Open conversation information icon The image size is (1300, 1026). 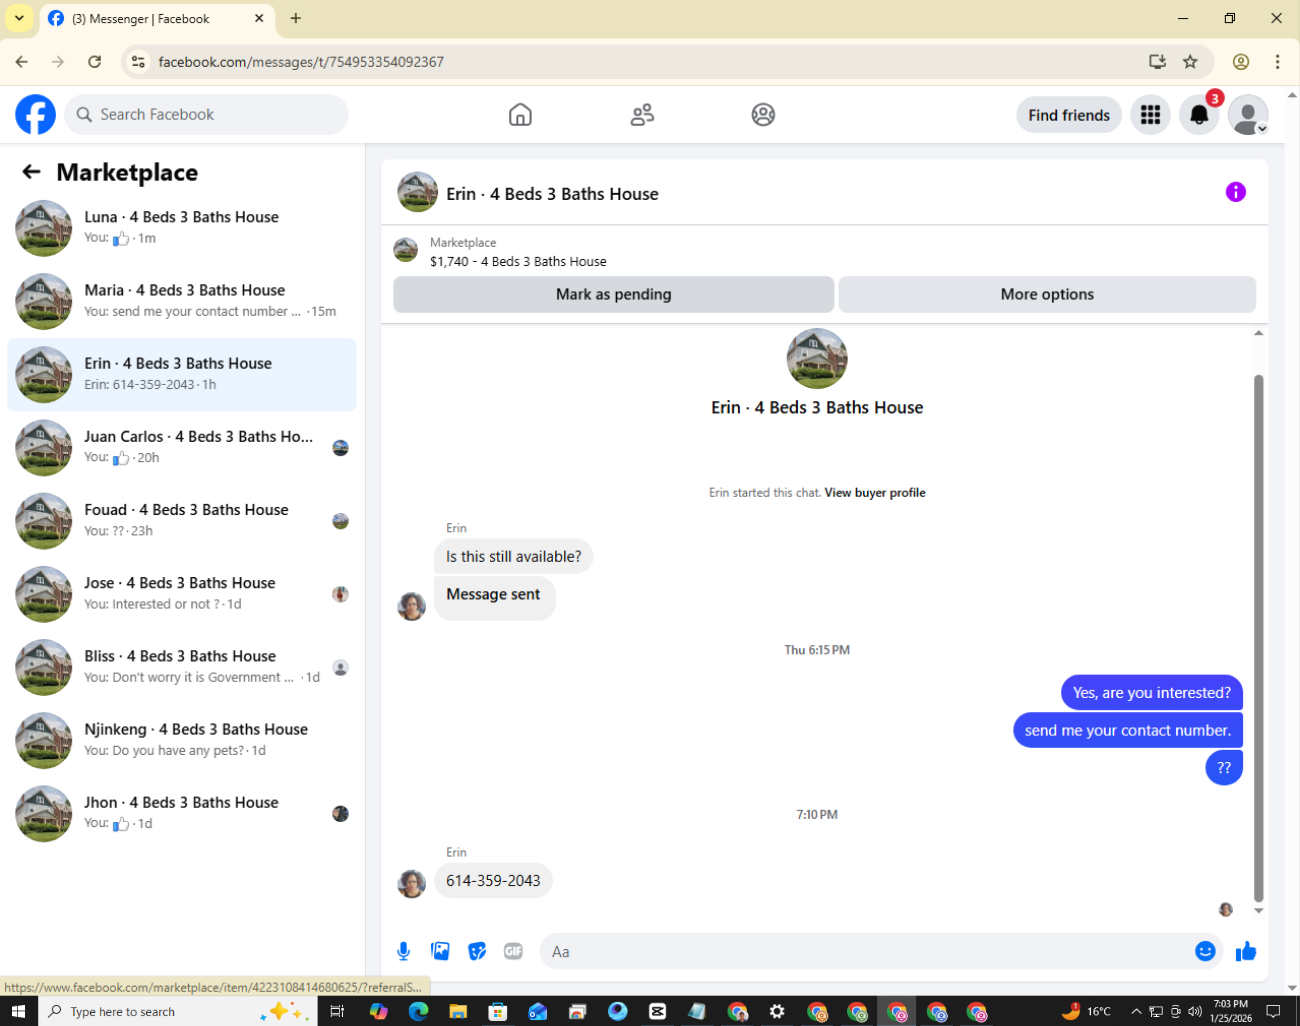pos(1236,192)
